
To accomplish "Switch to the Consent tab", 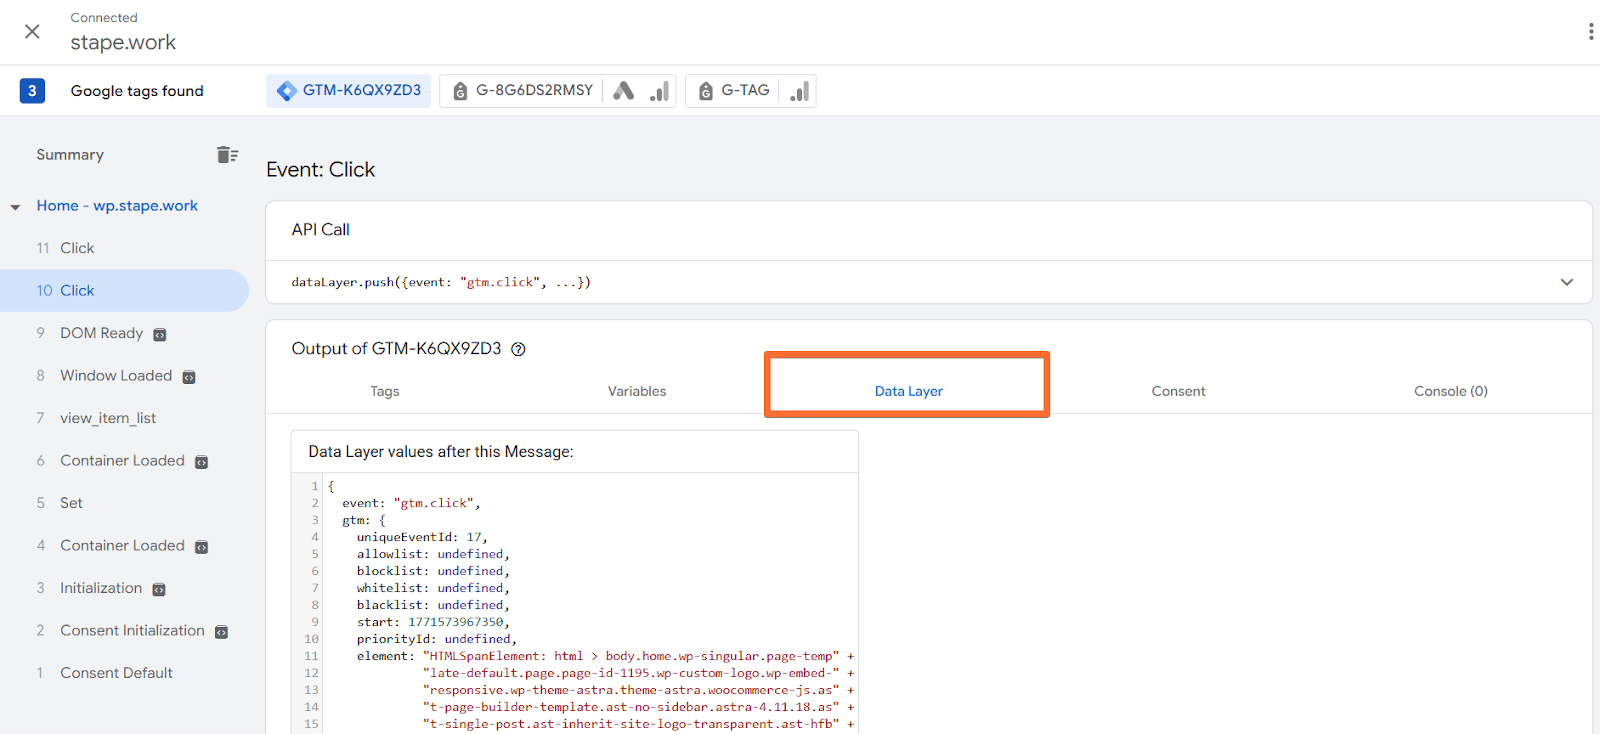I will 1178,391.
